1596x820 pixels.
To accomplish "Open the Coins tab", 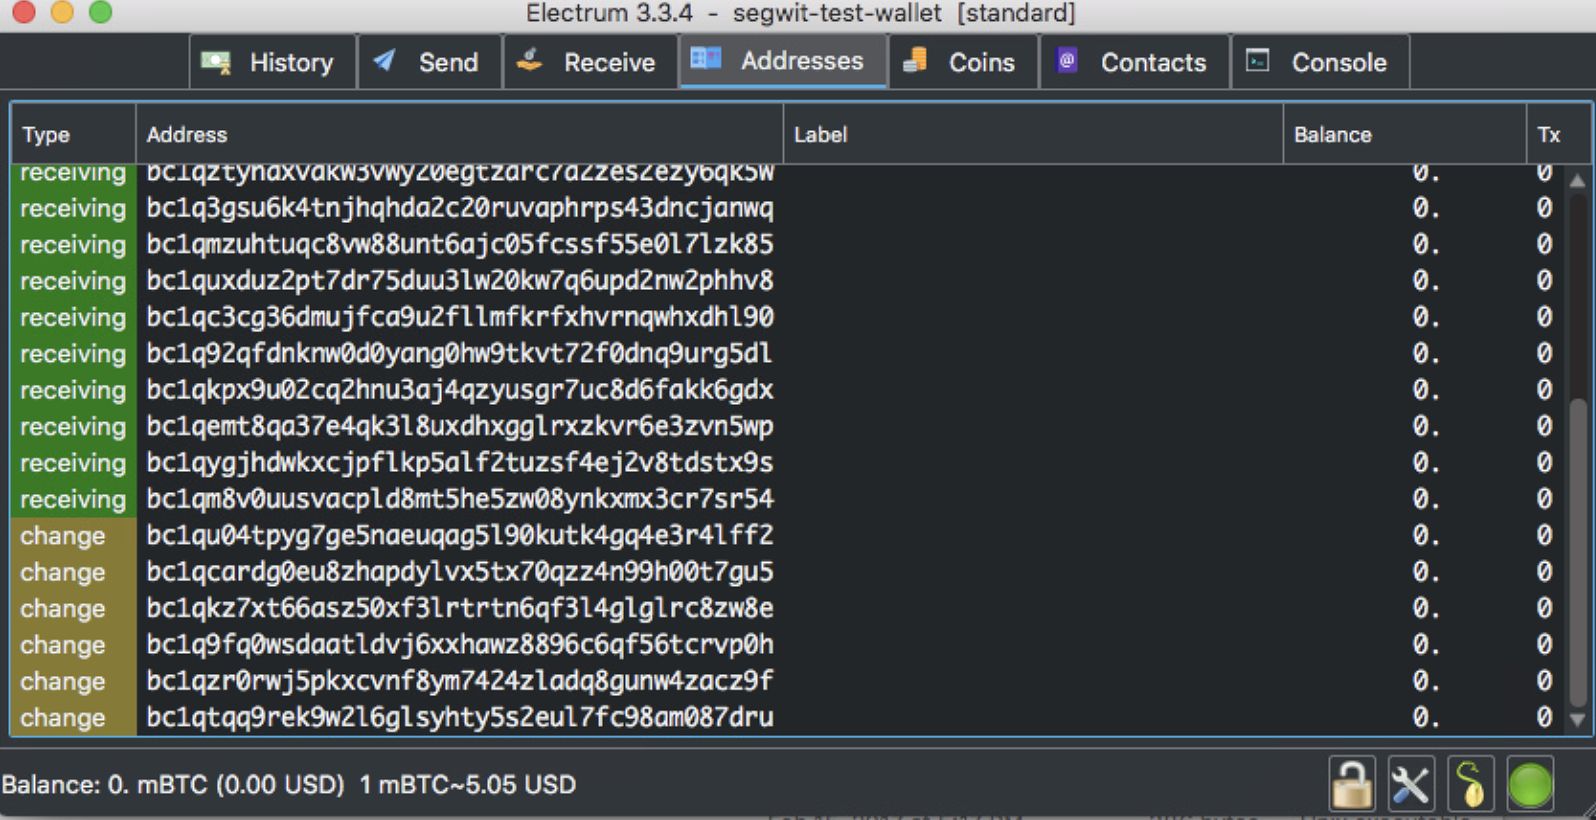I will (x=962, y=62).
